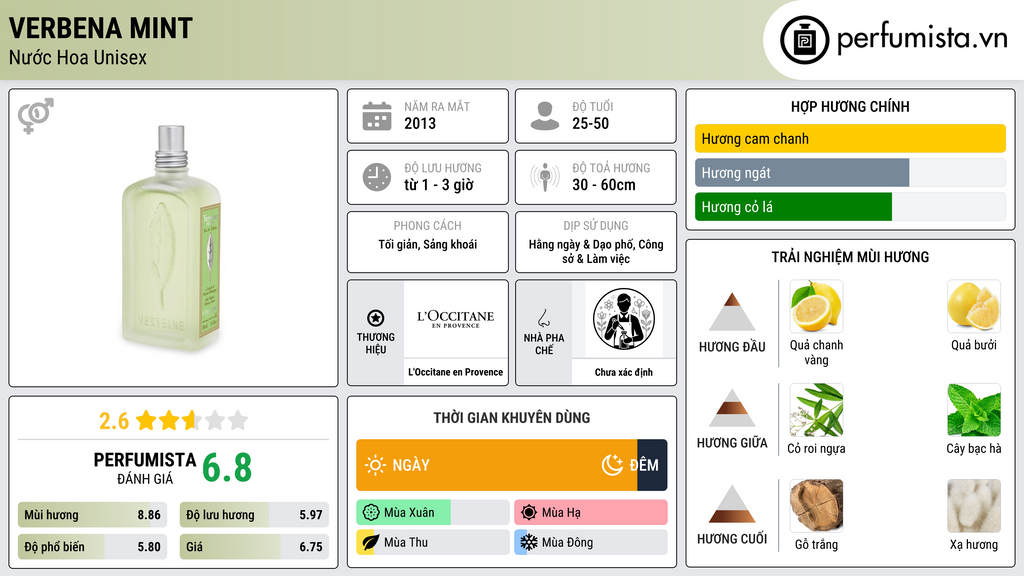Click the green 6.8 Perfumista score

[x=227, y=468]
